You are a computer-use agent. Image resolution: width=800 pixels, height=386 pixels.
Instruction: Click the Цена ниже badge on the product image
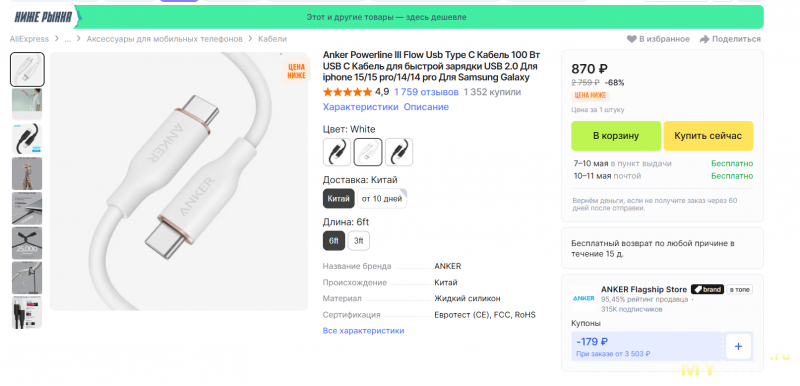[296, 71]
